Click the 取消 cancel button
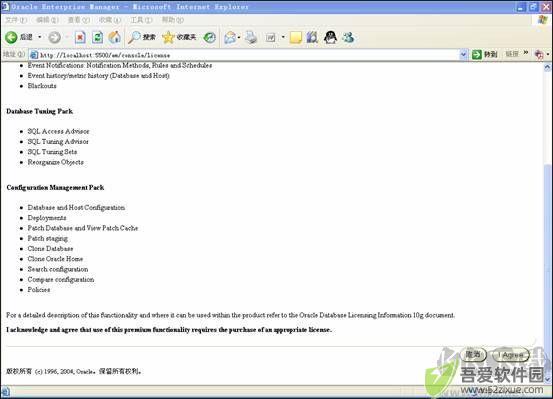The image size is (553, 399). click(473, 355)
